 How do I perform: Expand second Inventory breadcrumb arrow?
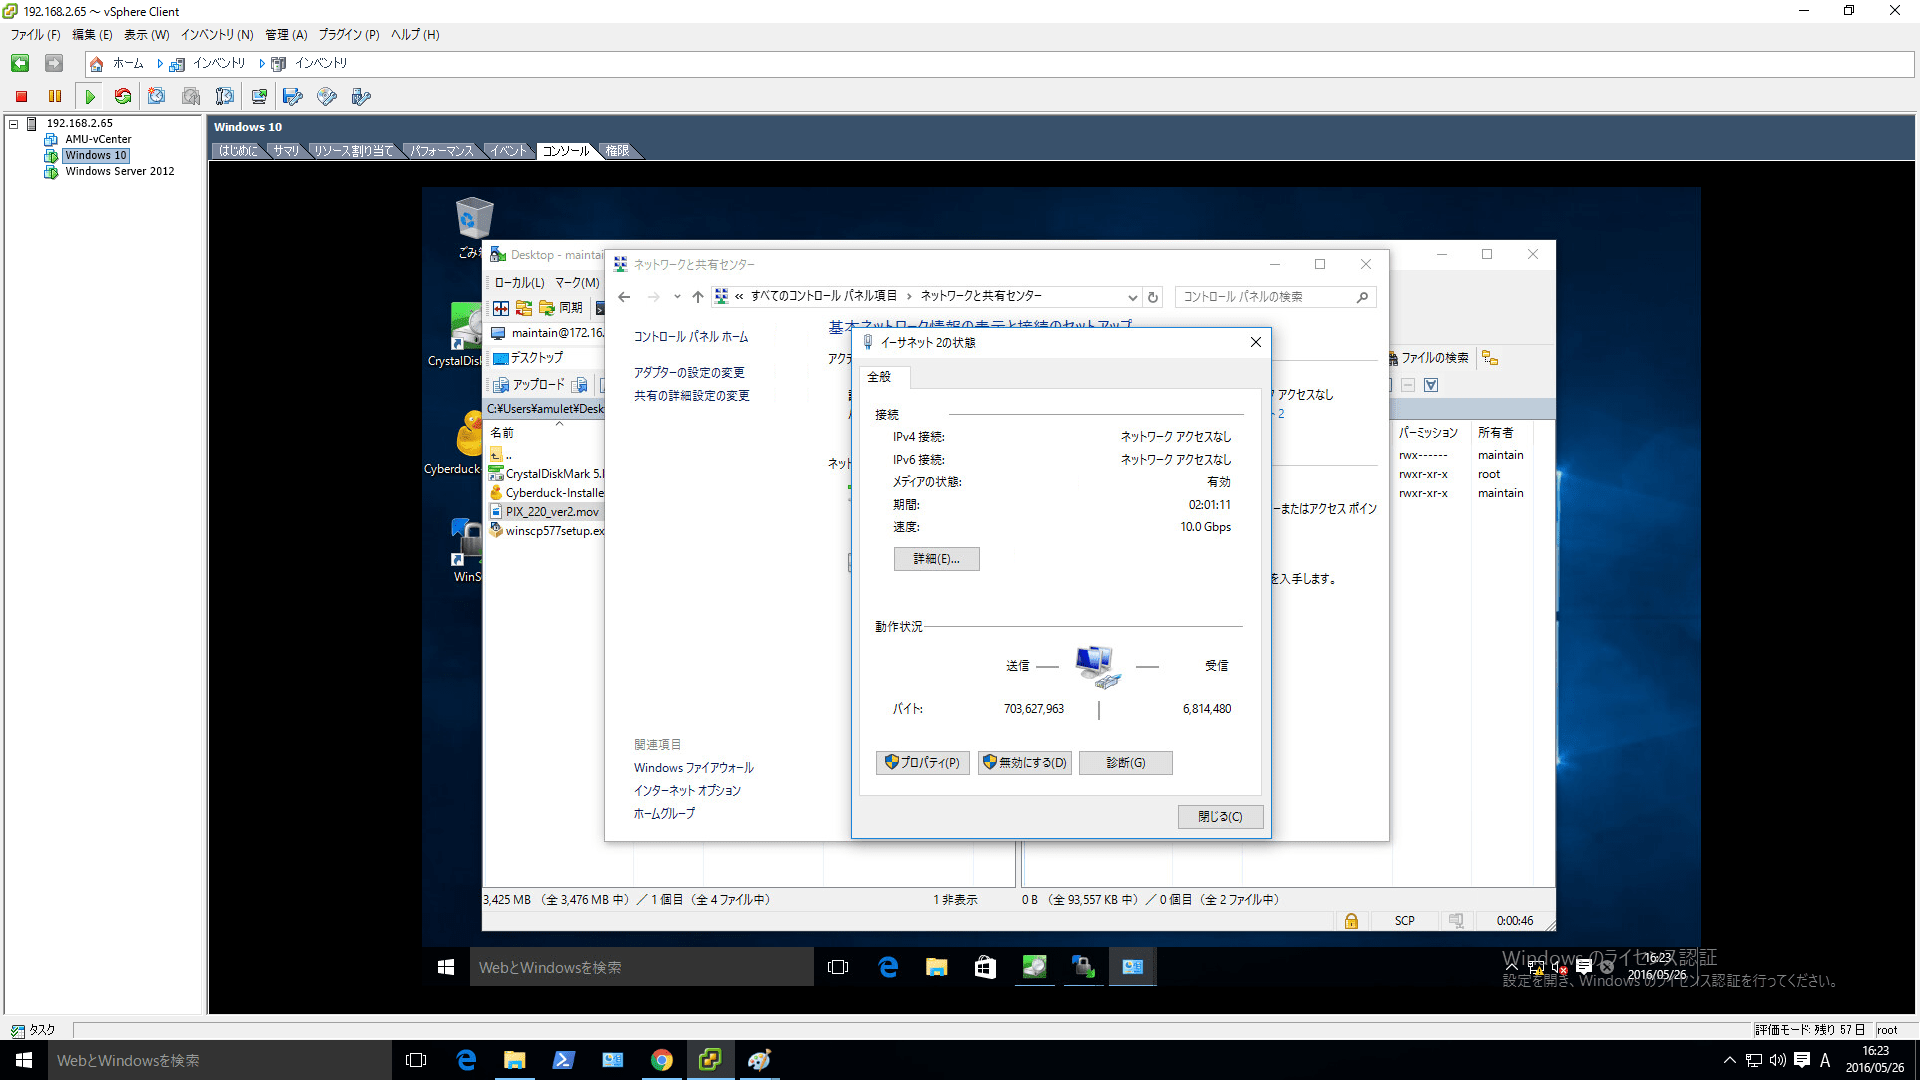tap(262, 64)
